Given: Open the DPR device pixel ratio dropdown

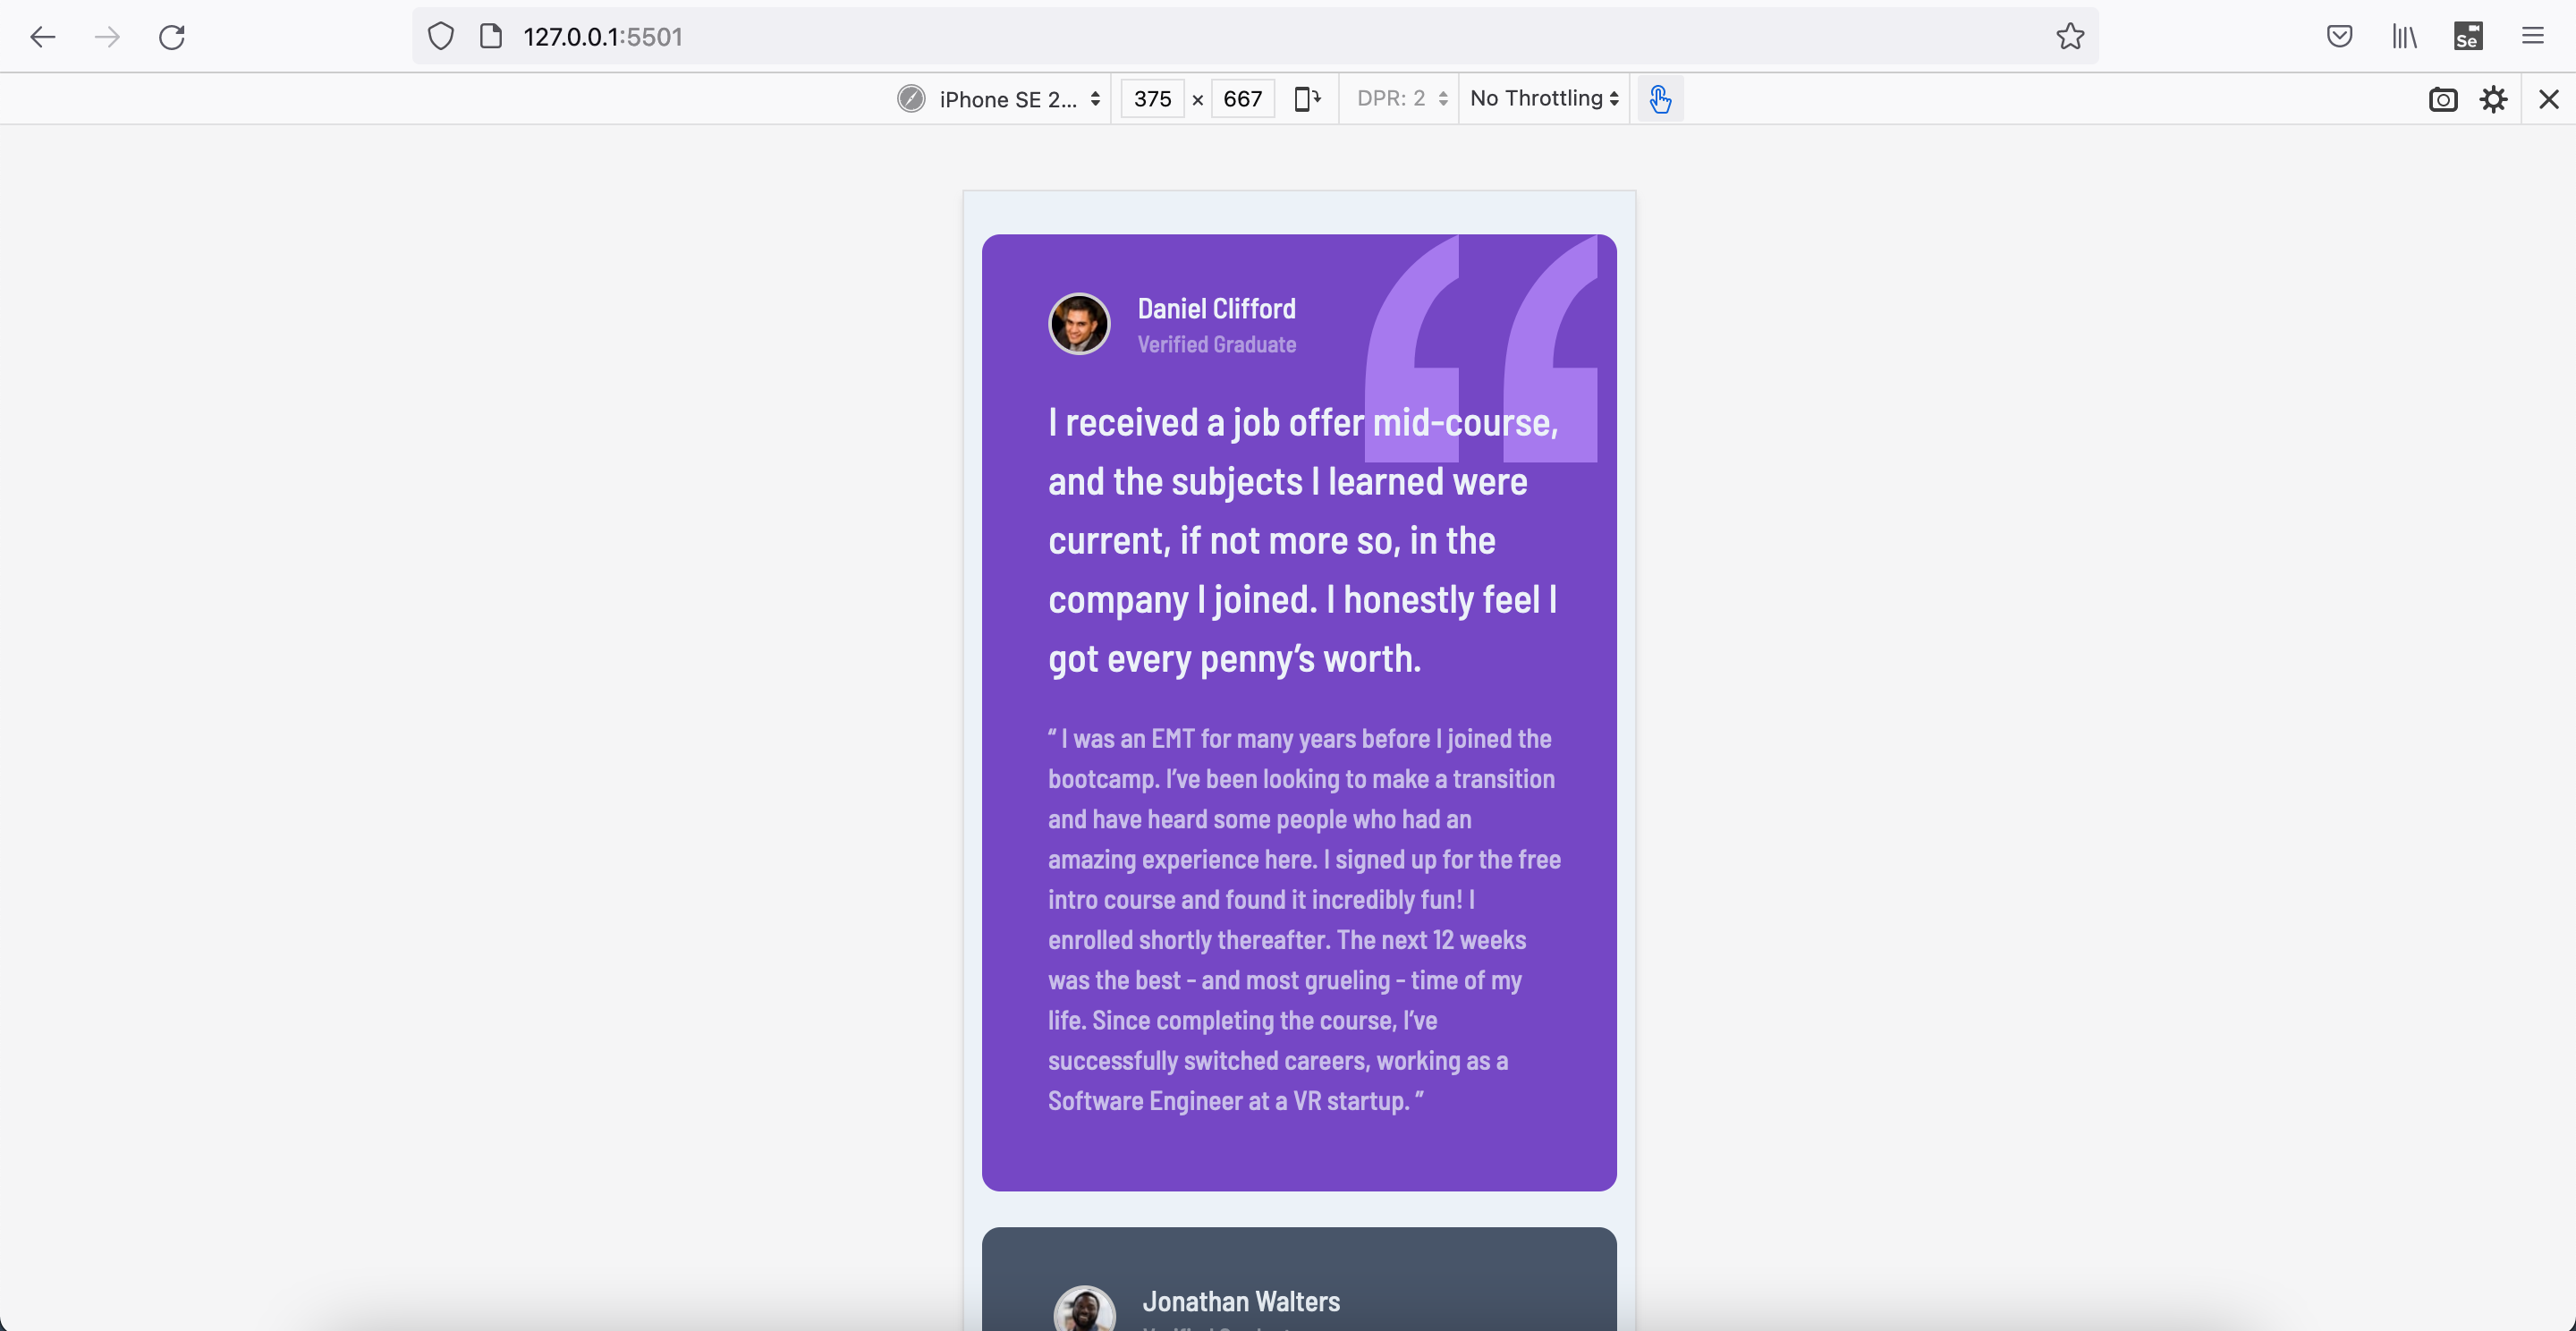Looking at the screenshot, I should [x=1402, y=99].
